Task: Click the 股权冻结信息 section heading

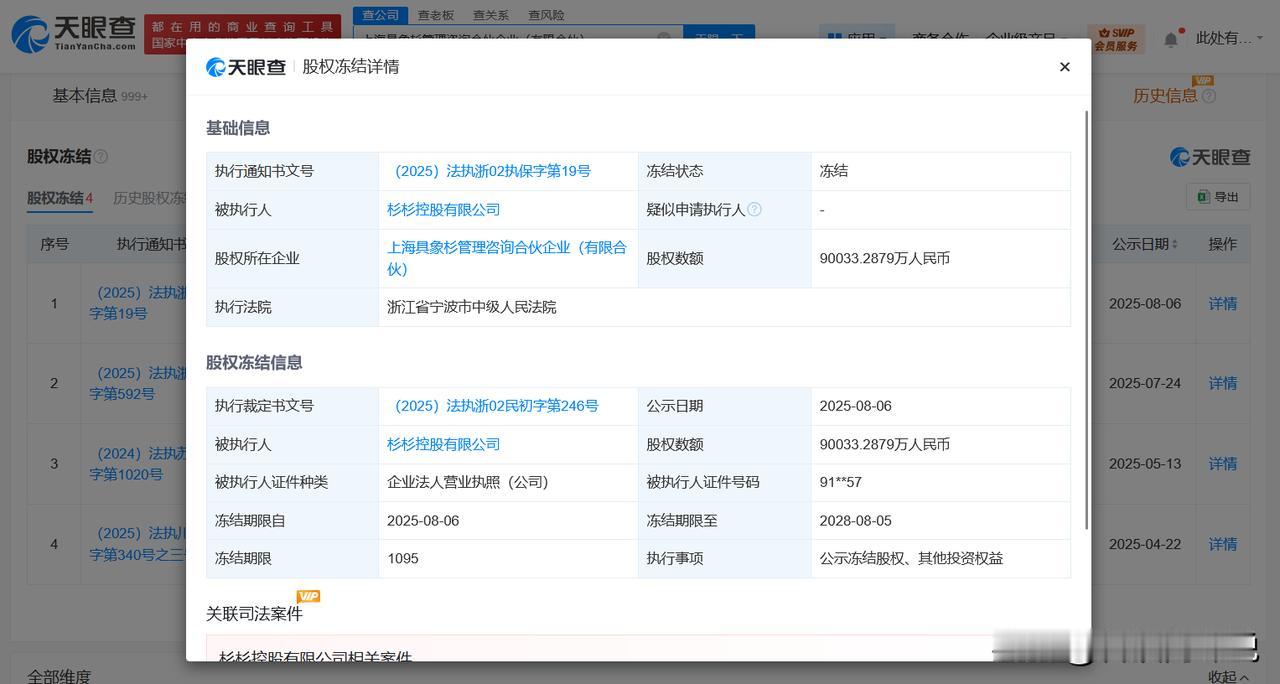Action: [x=254, y=362]
